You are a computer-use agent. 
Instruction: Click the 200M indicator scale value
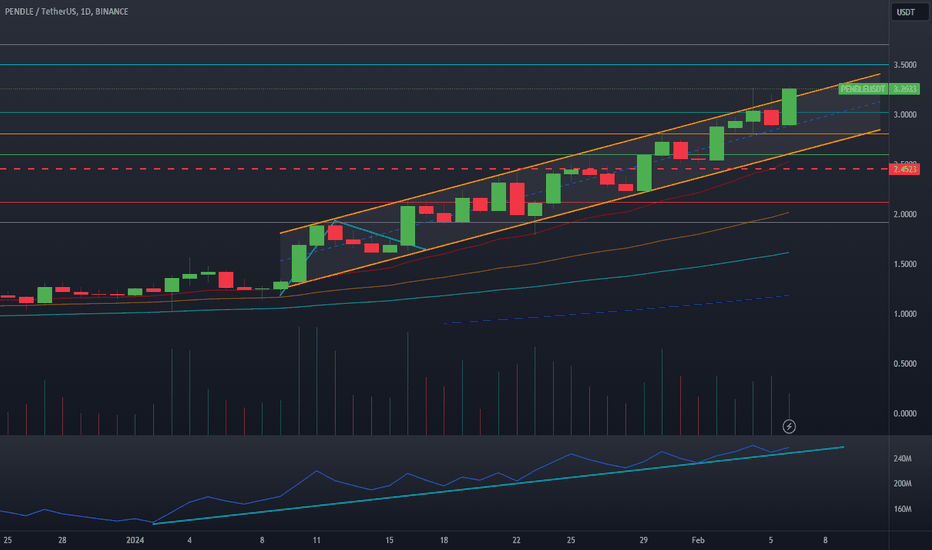[x=902, y=483]
